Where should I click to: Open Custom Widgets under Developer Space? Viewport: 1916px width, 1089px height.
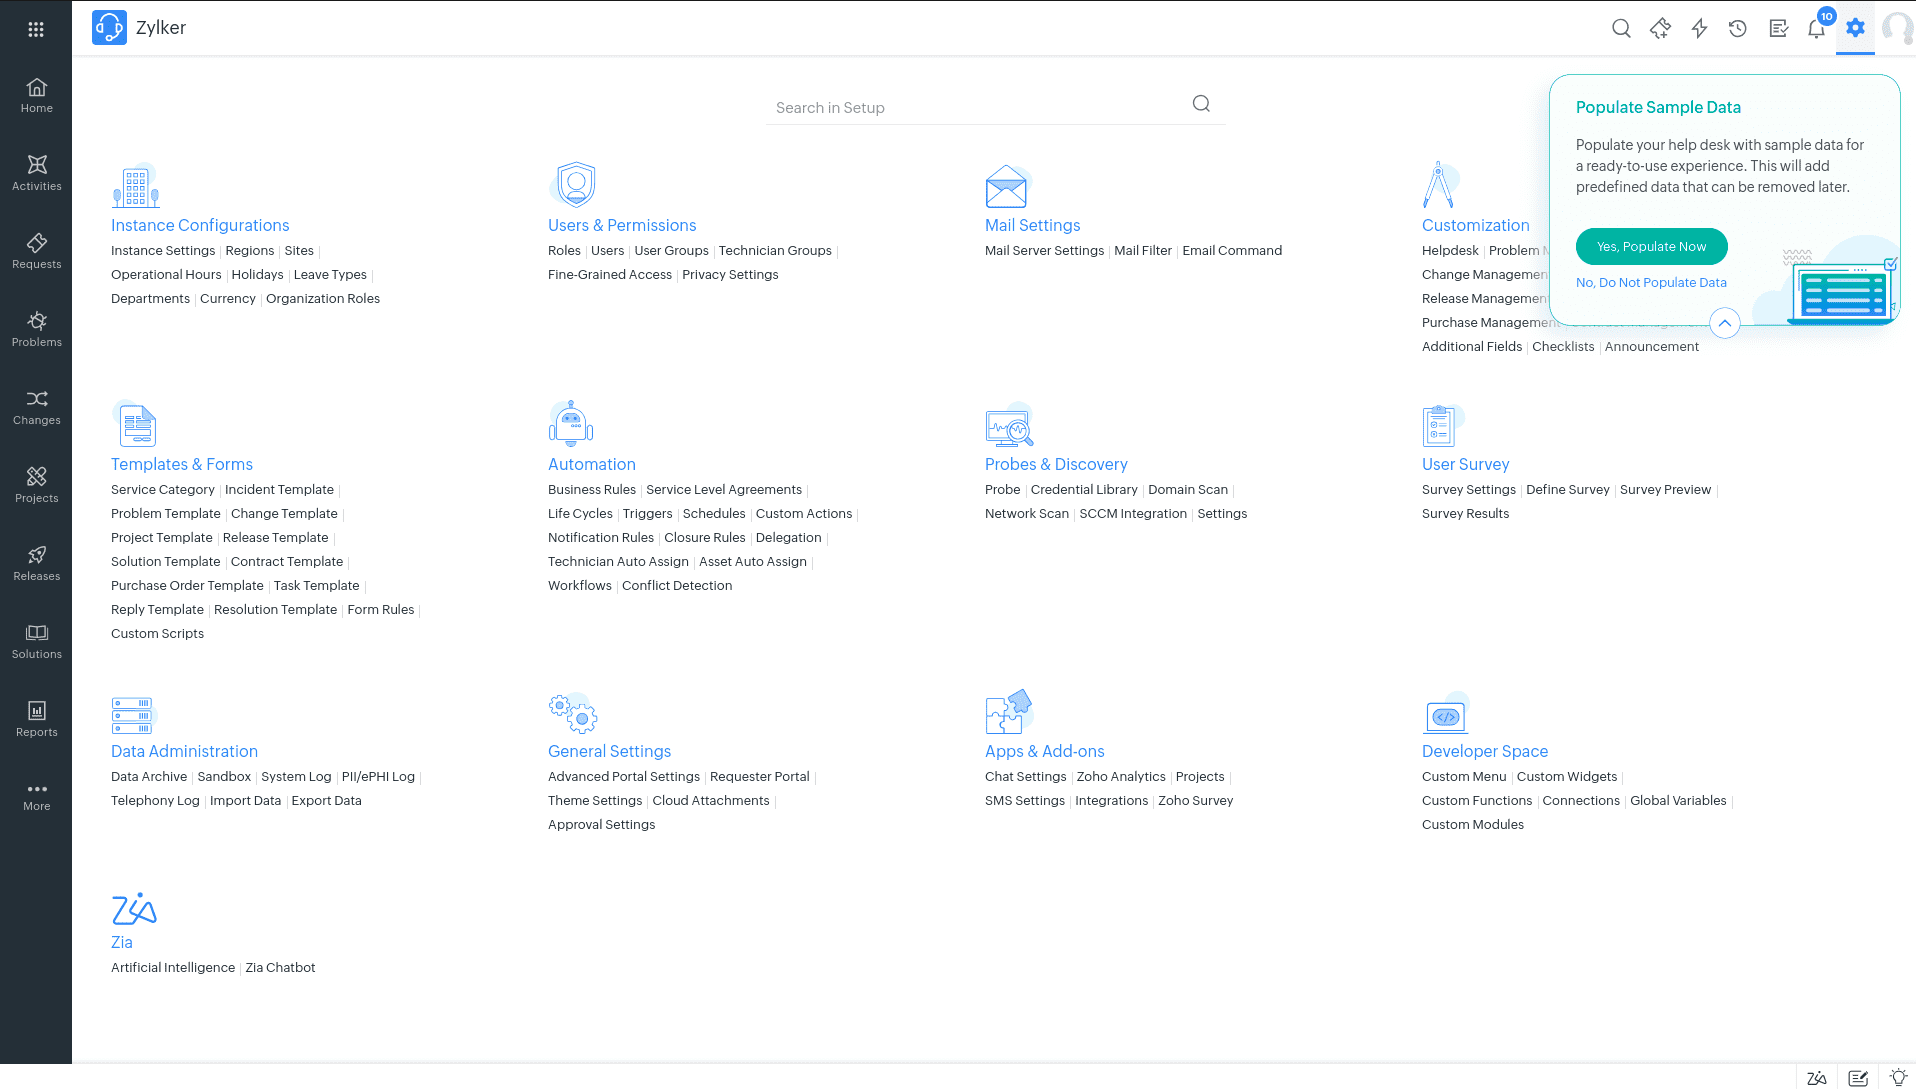[x=1566, y=777]
